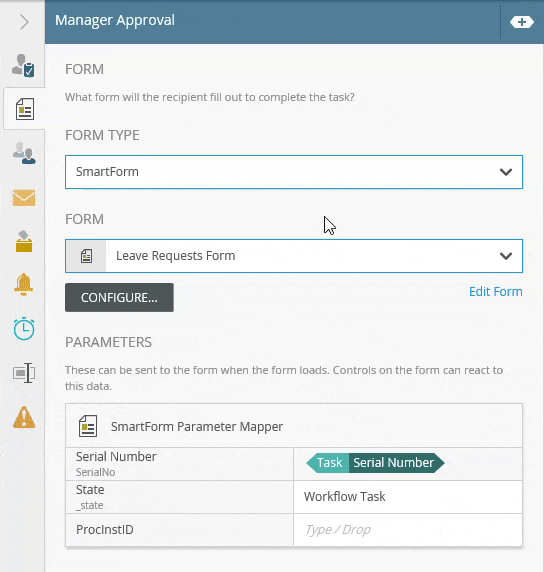Open the Edit Form link
This screenshot has width=544, height=572.
point(495,291)
